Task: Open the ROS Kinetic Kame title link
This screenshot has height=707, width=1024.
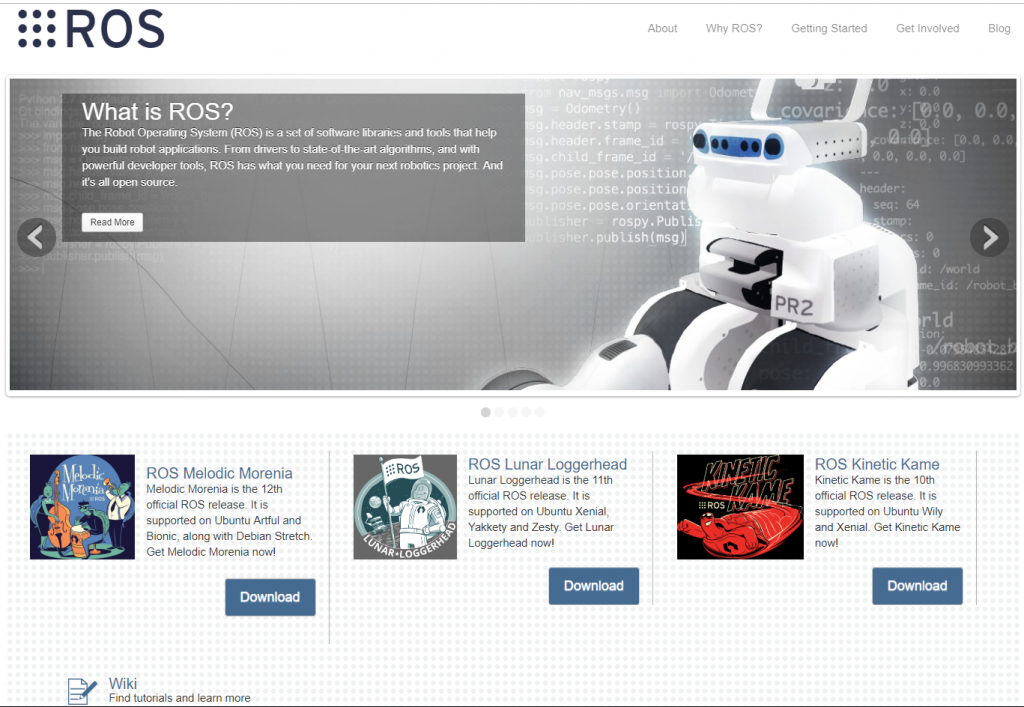Action: click(x=877, y=464)
